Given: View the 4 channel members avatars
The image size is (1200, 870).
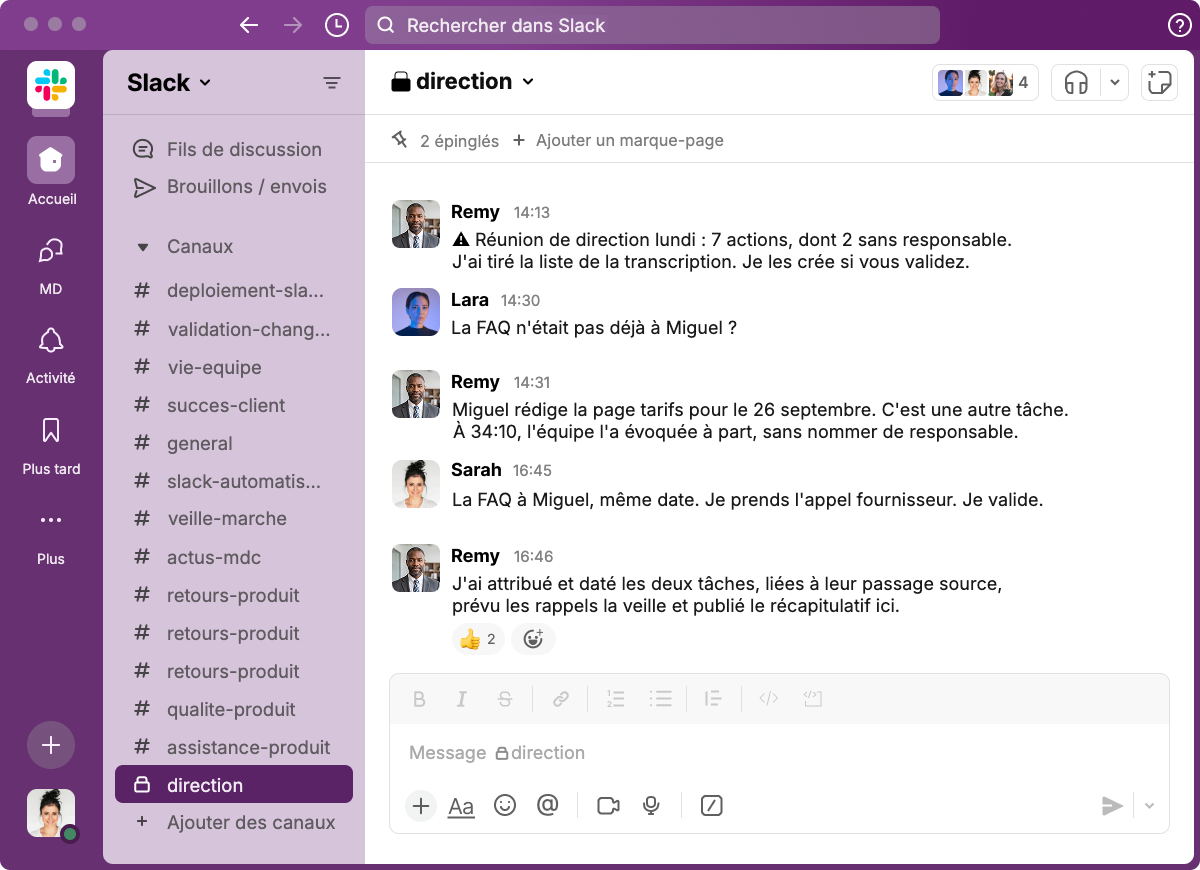Looking at the screenshot, I should click(985, 83).
